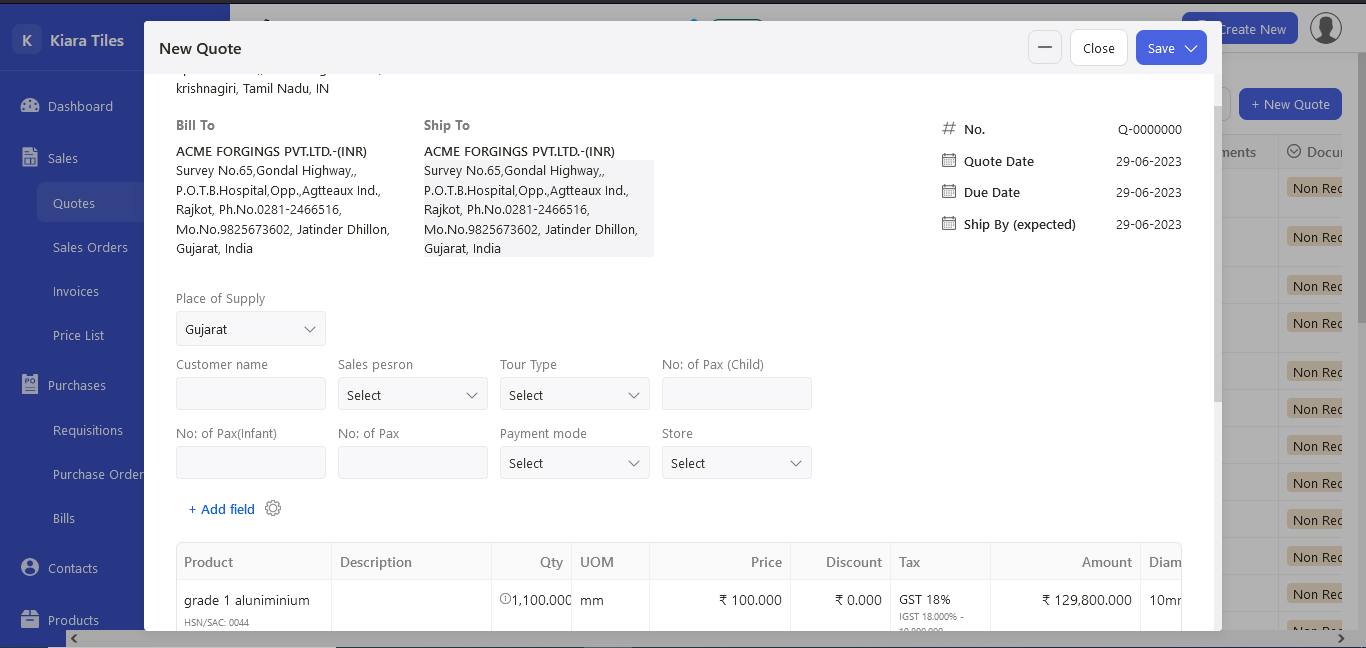Viewport: 1366px width, 648px height.
Task: Click the field settings gear icon
Action: tap(273, 508)
